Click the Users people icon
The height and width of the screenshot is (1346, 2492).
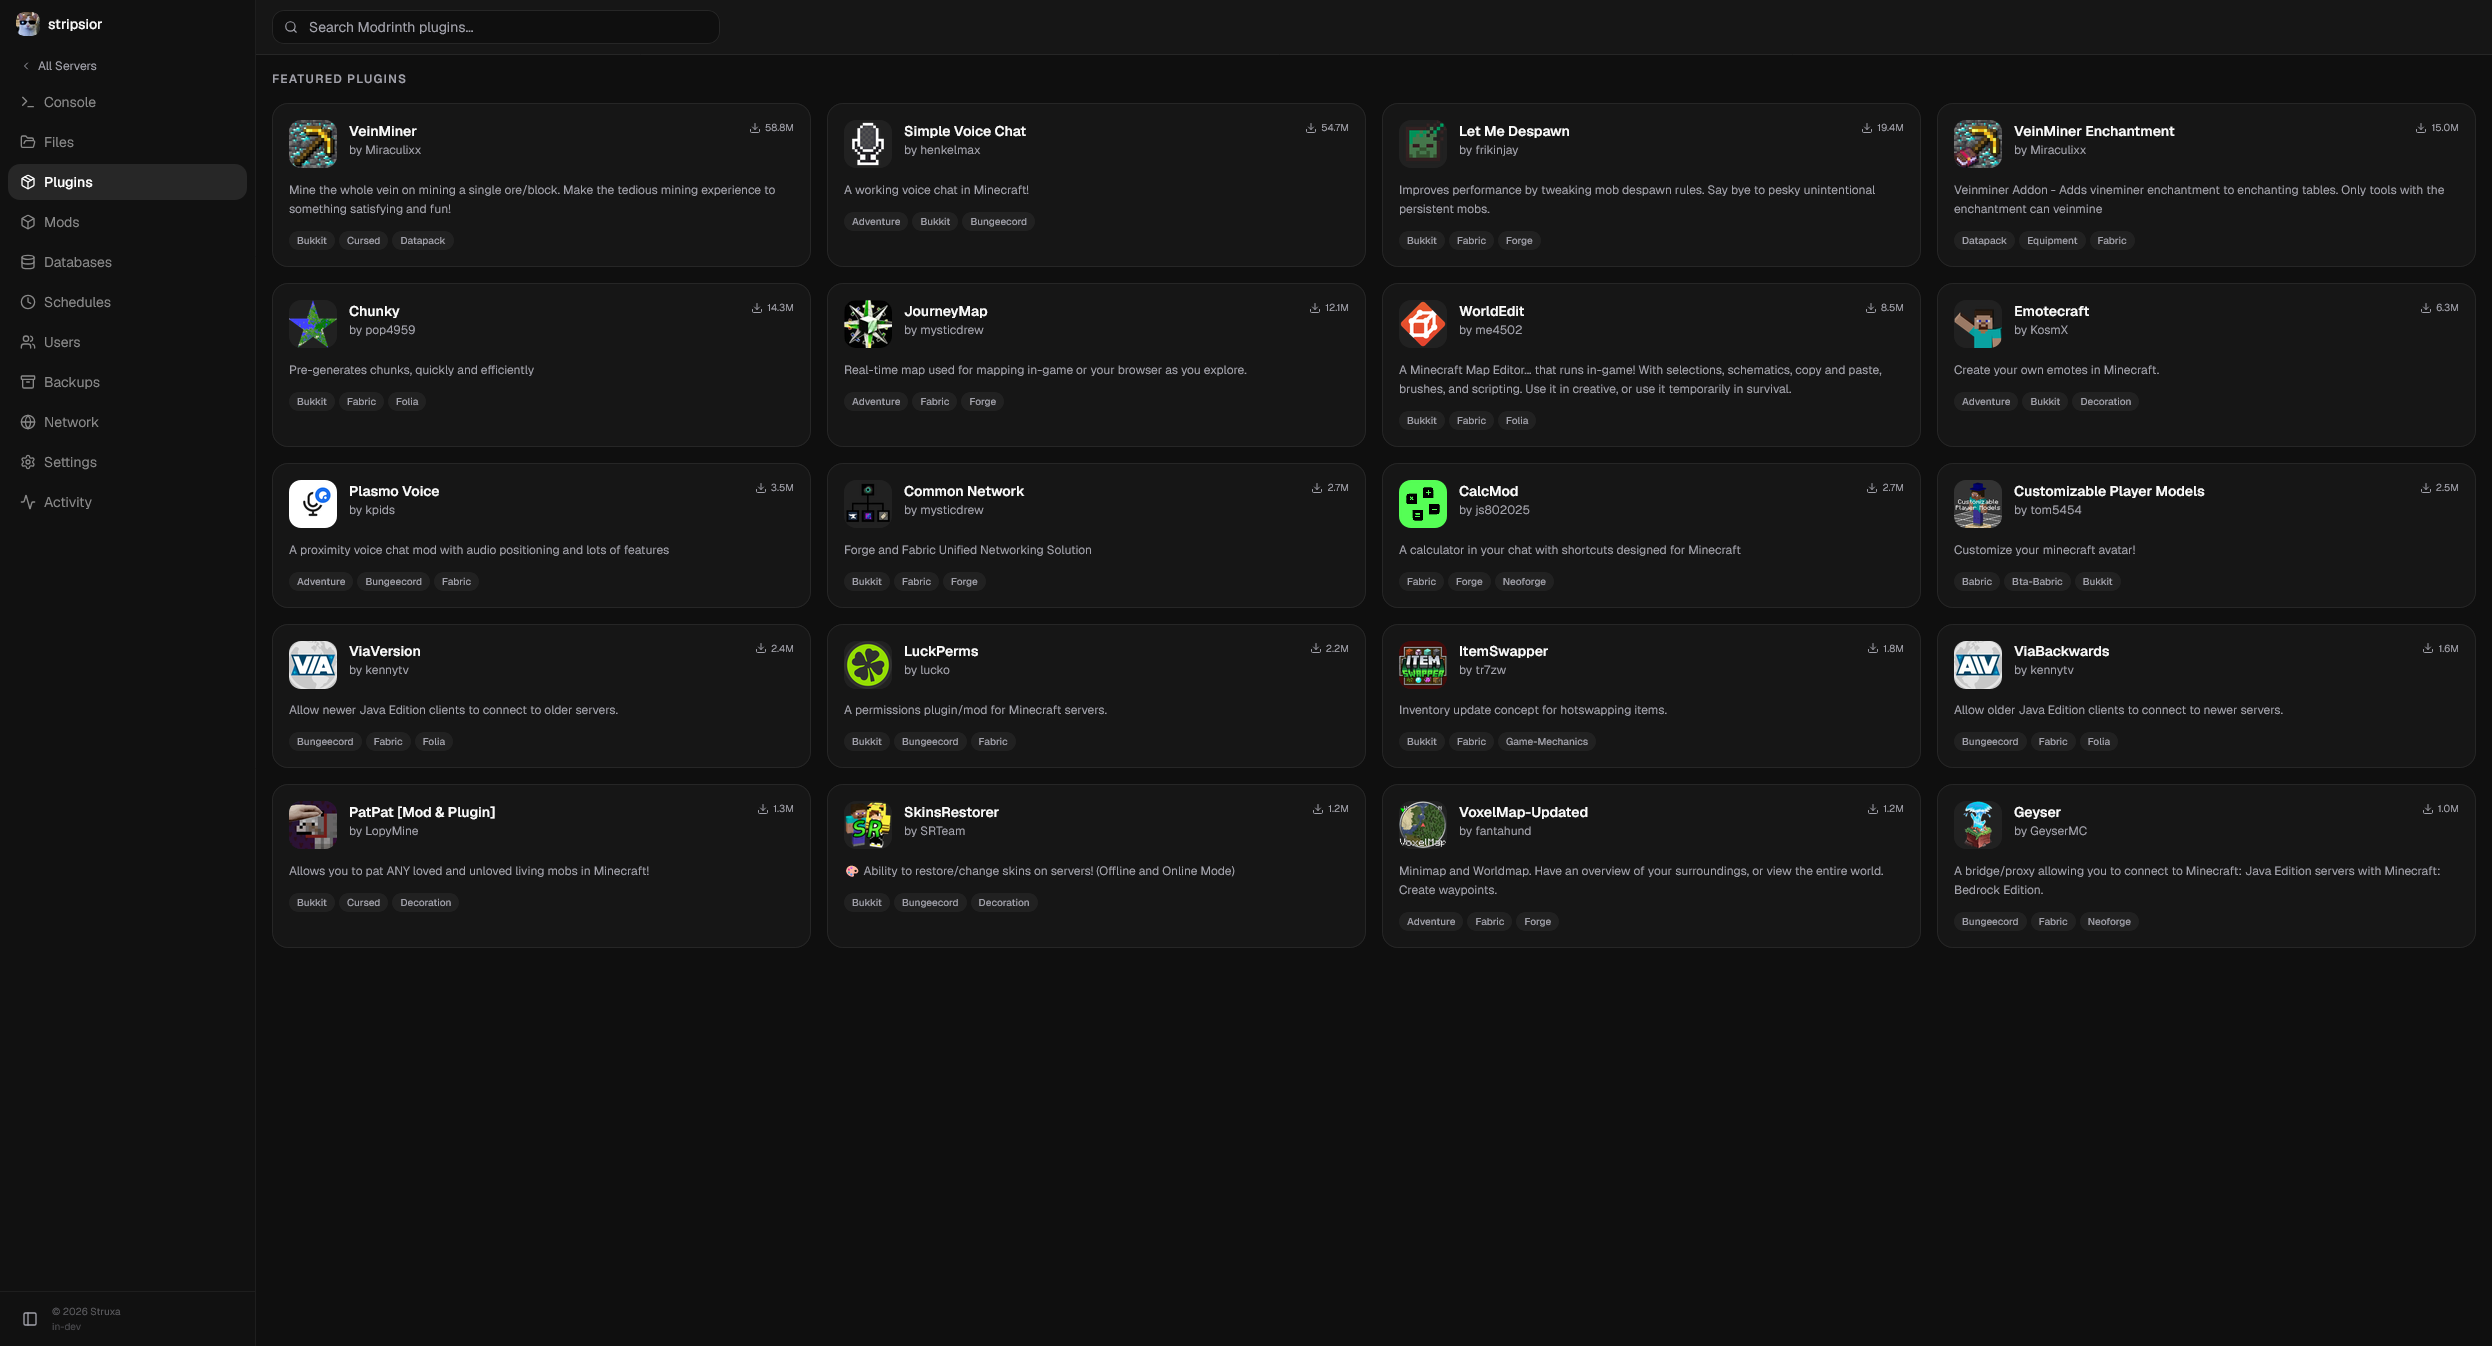click(x=28, y=342)
